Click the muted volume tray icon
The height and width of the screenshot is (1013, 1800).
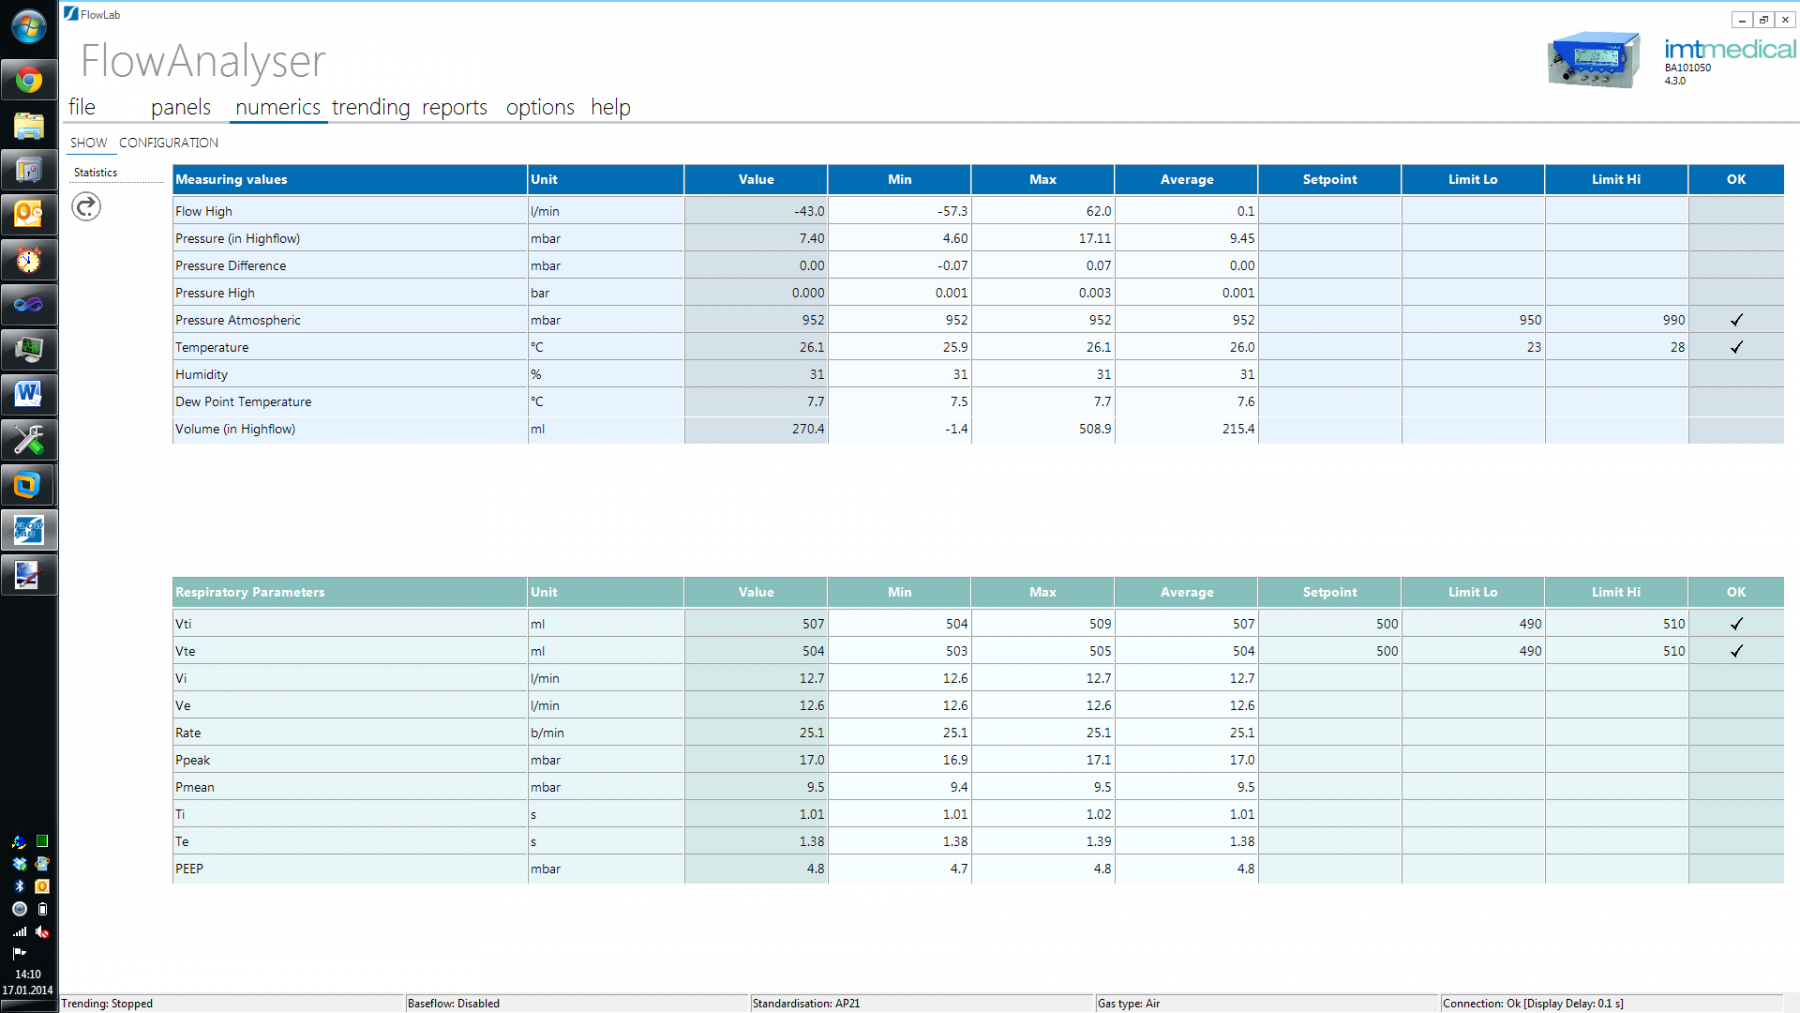point(42,931)
